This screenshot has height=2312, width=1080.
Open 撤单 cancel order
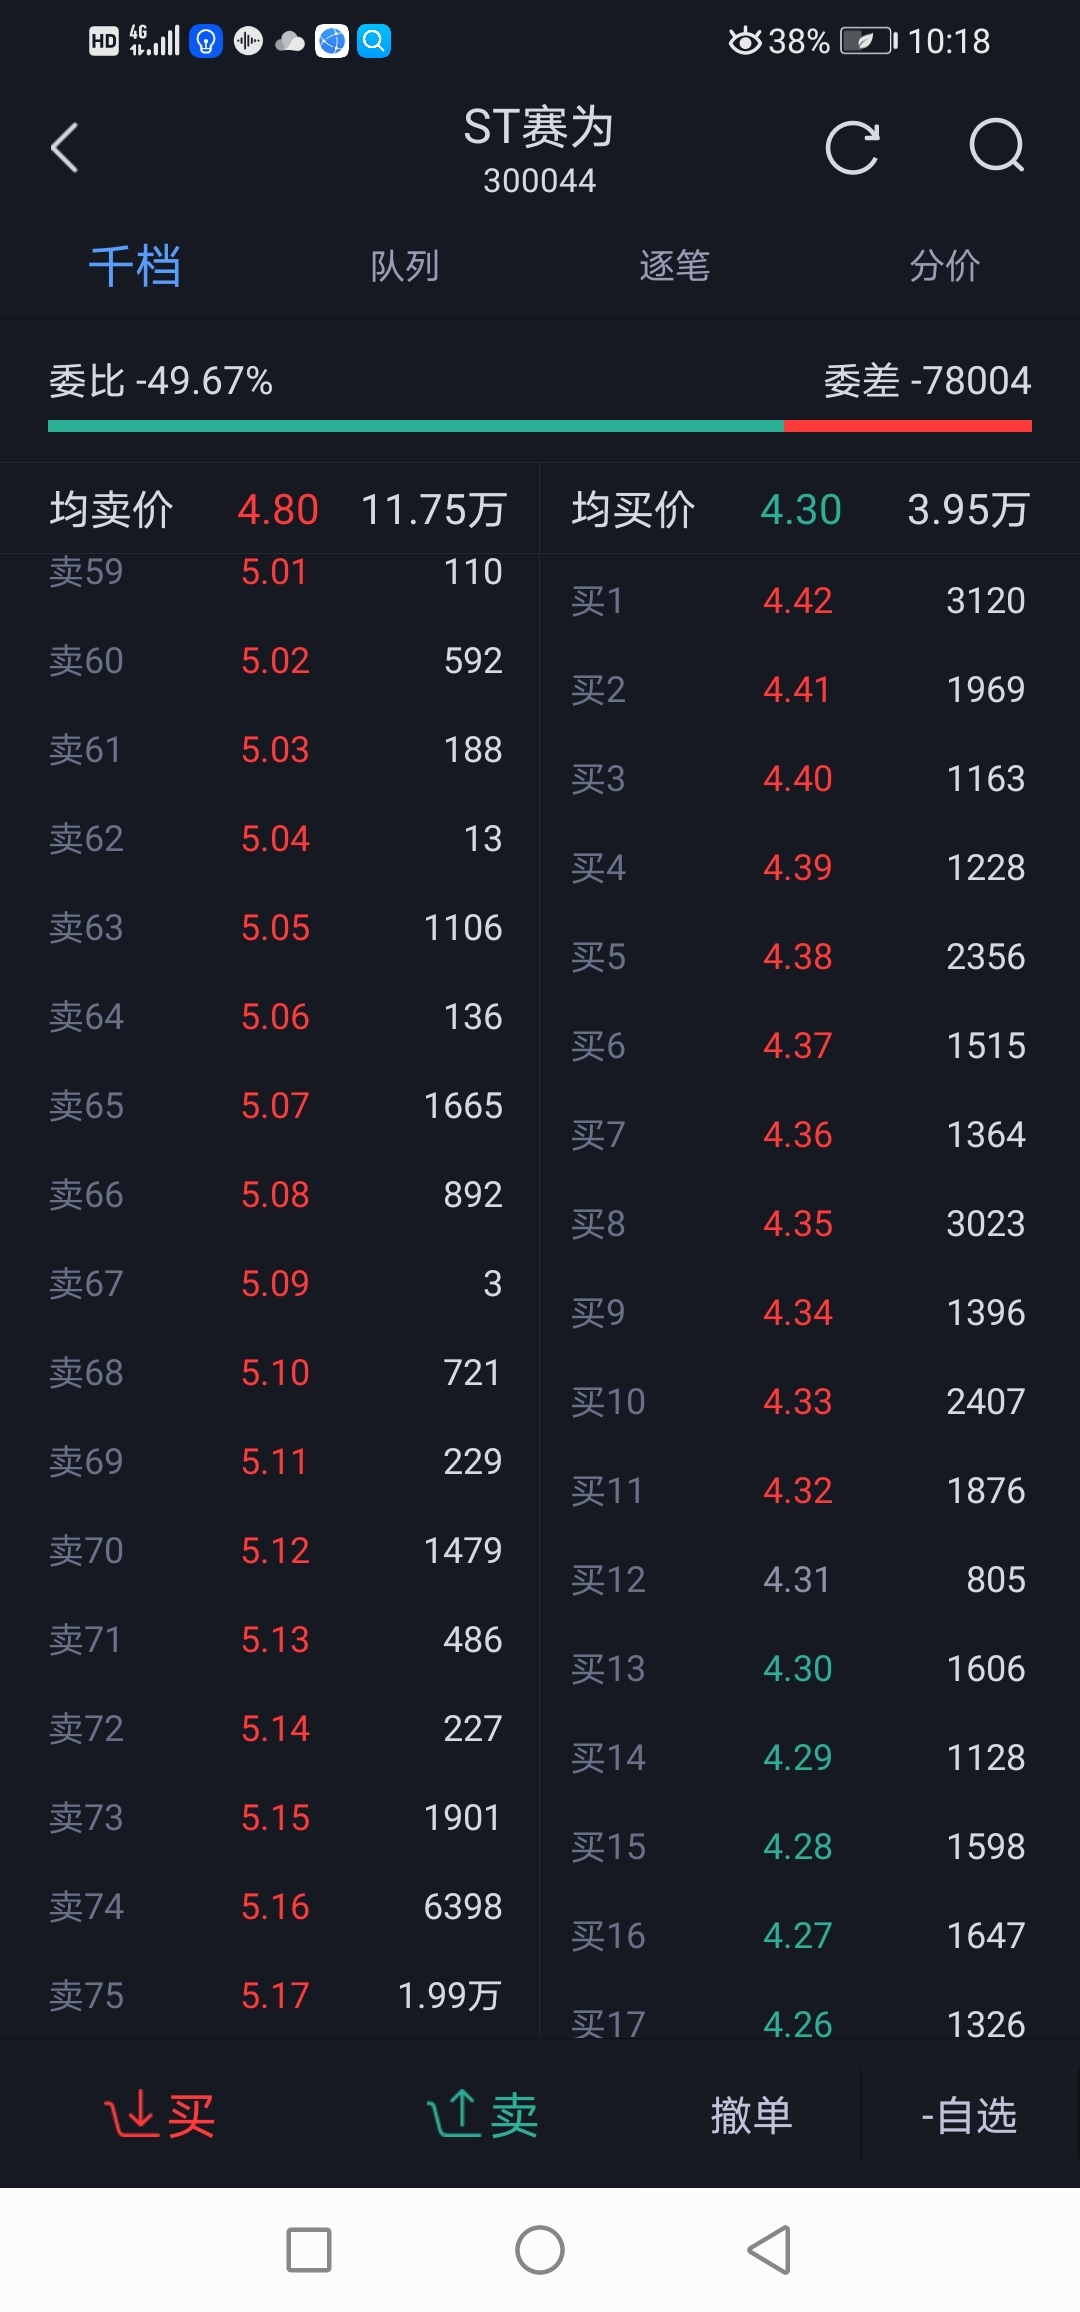[752, 2115]
